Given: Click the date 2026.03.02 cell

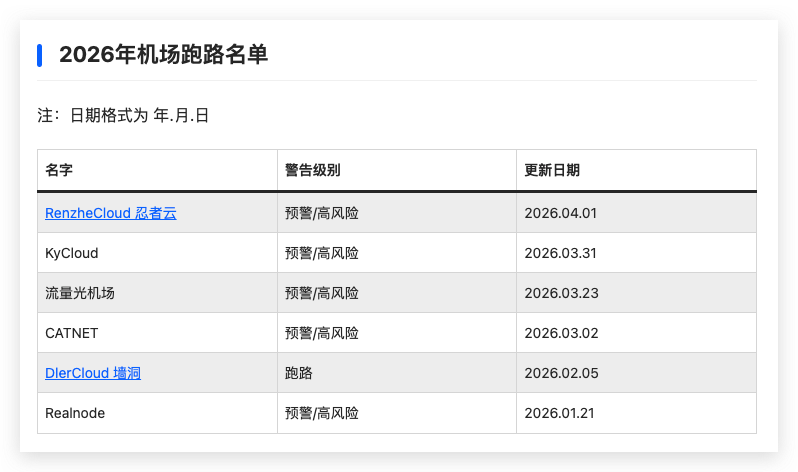Looking at the screenshot, I should pyautogui.click(x=560, y=333).
